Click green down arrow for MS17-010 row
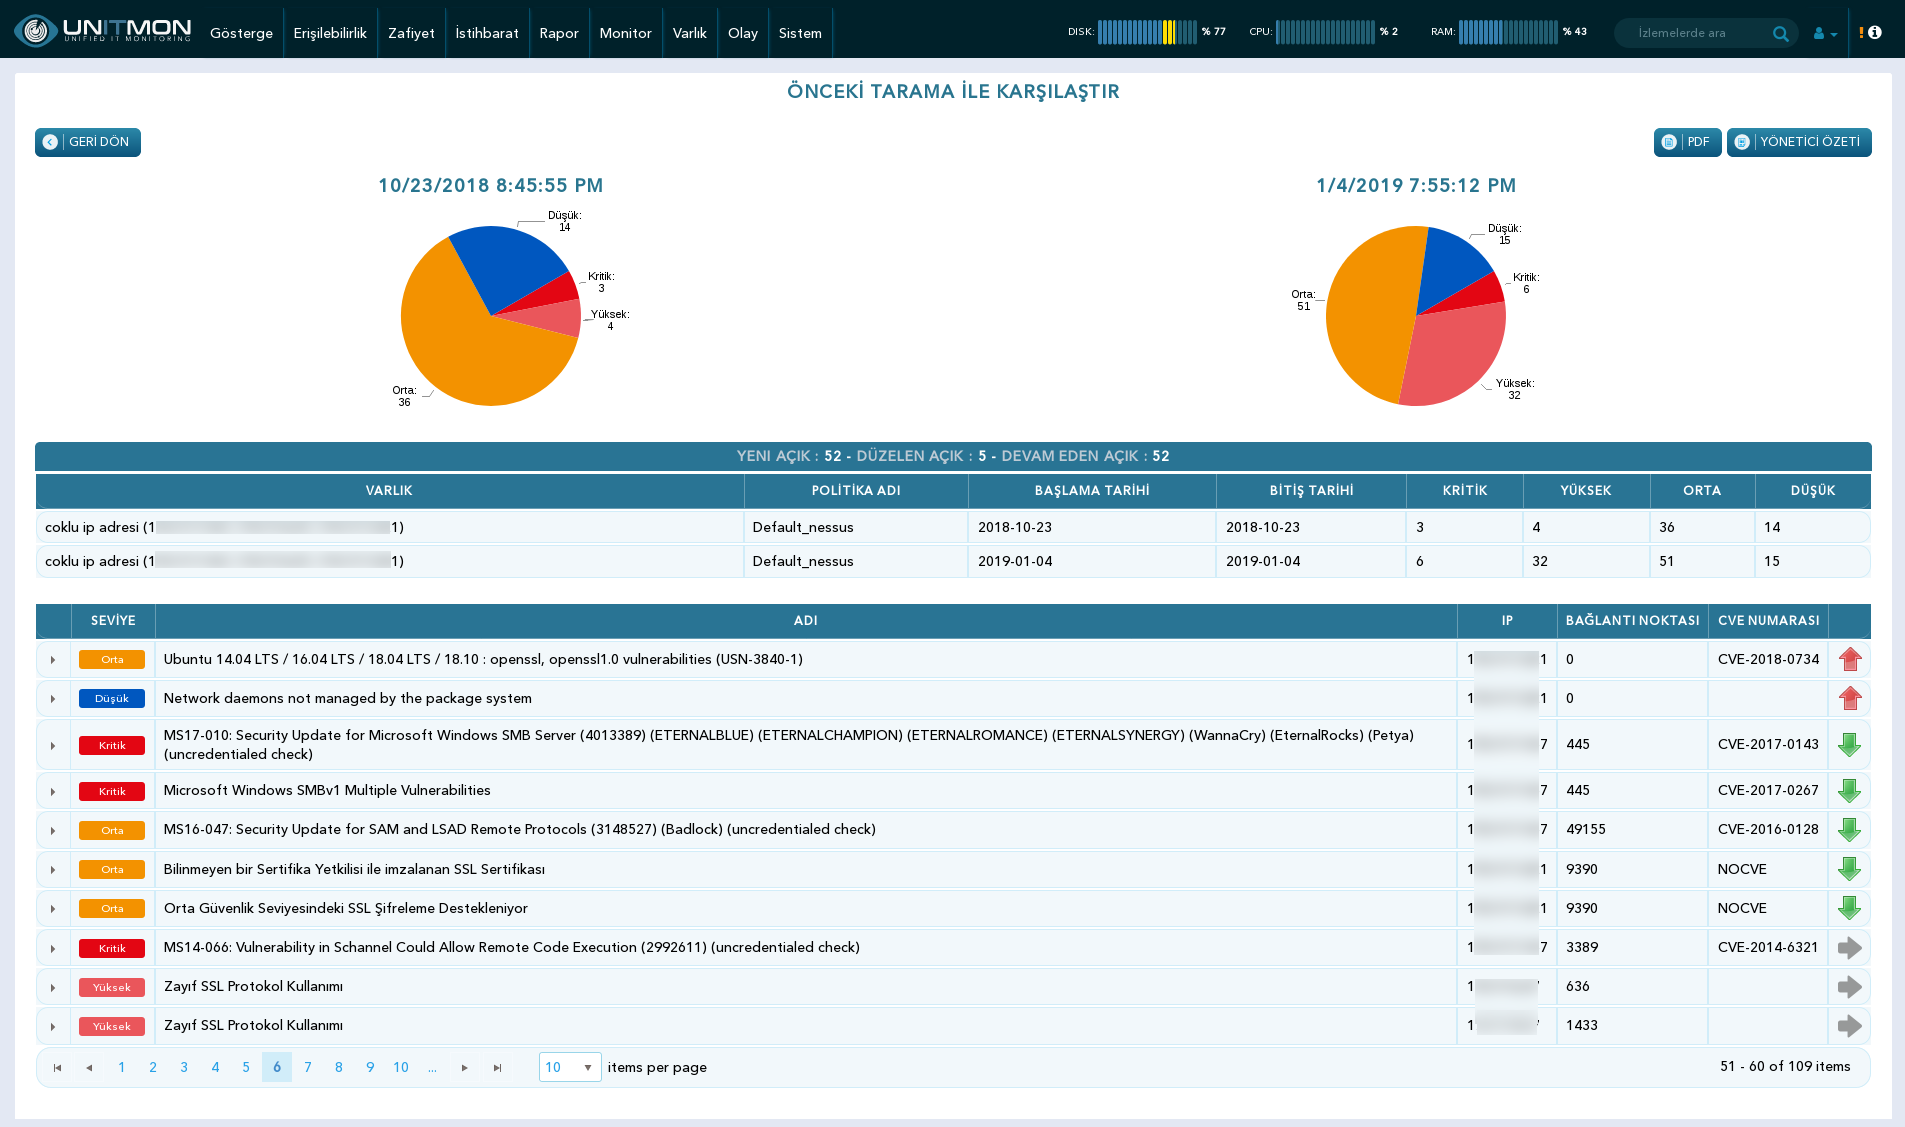This screenshot has height=1127, width=1905. click(1849, 744)
